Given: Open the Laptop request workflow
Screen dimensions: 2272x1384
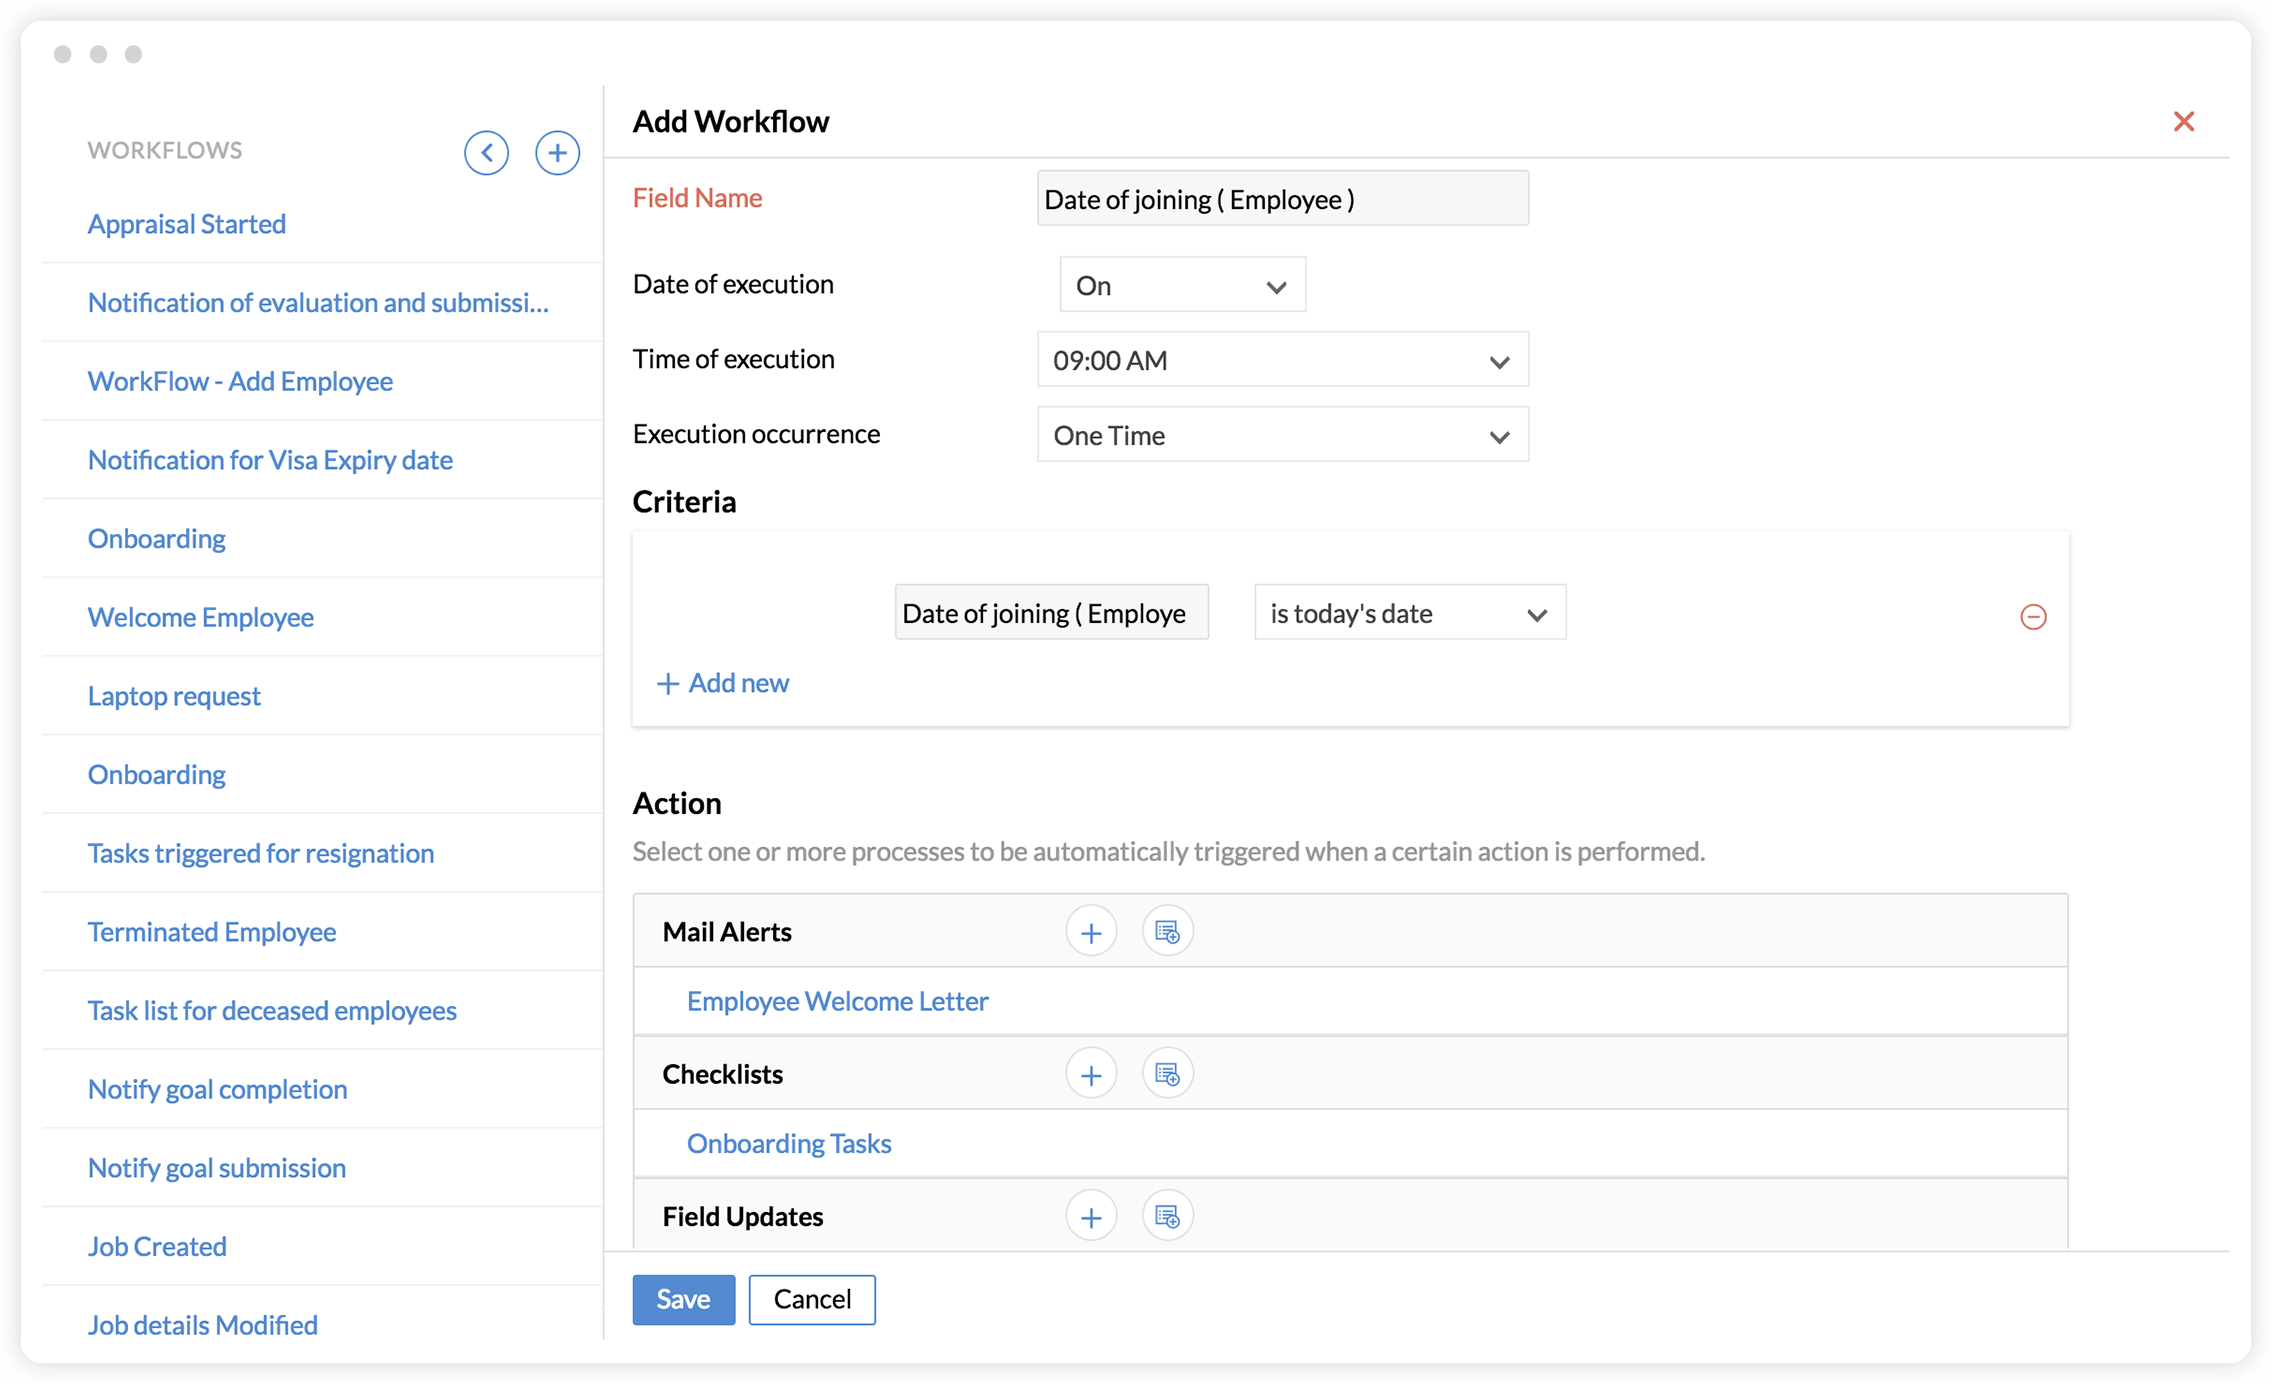Looking at the screenshot, I should coord(174,695).
